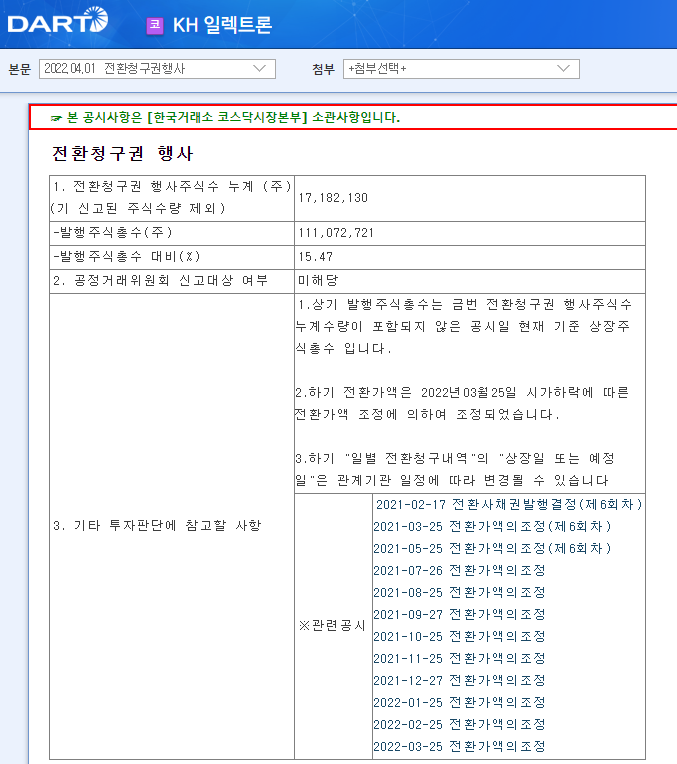Open 2021-05-25 전환가액의조정 link
Screen dimensions: 677x764
[x=492, y=548]
